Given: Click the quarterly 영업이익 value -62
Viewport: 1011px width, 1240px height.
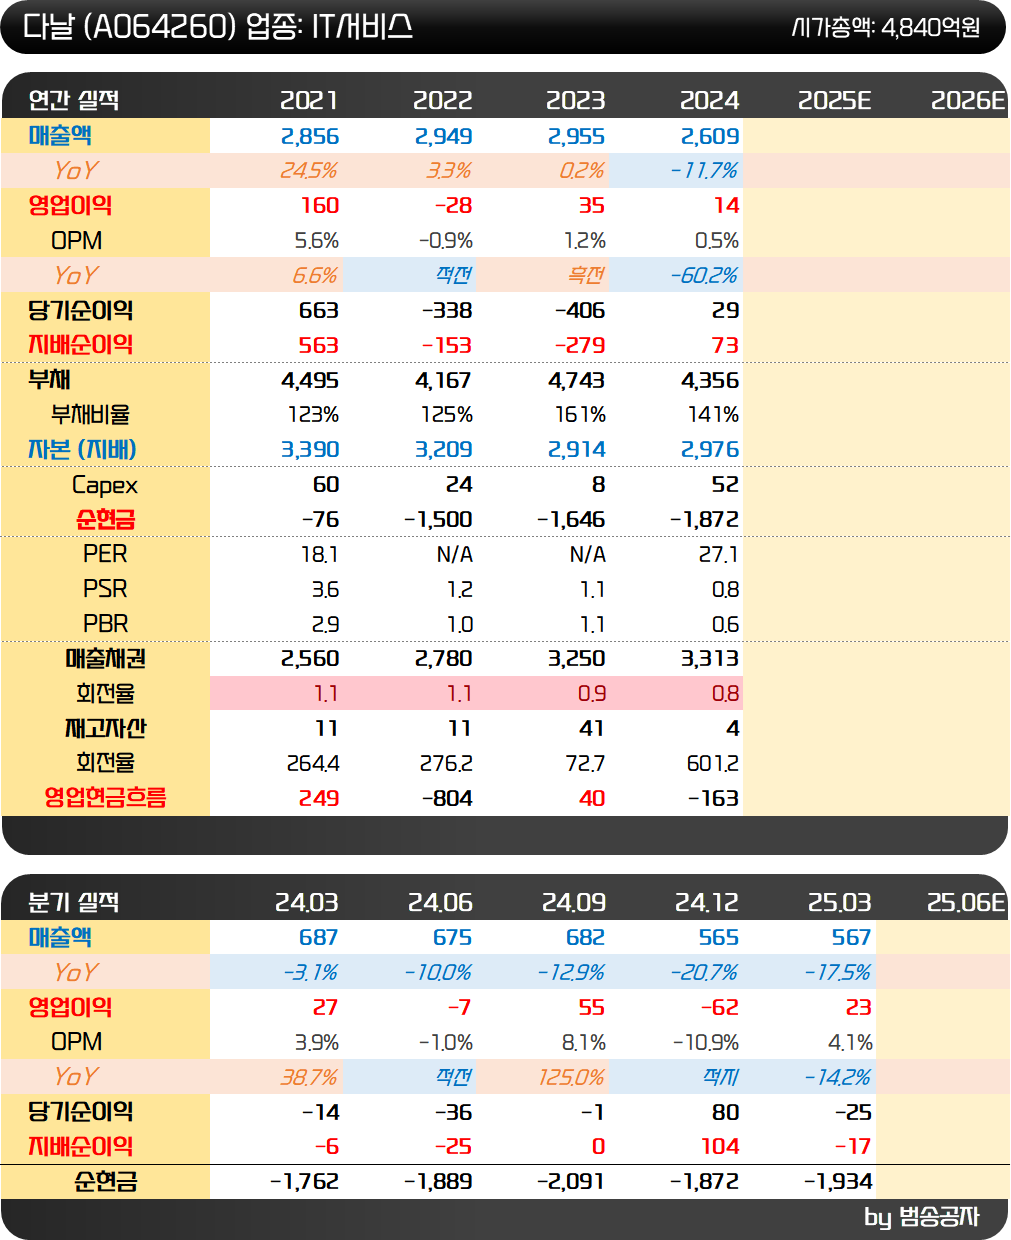Looking at the screenshot, I should point(720,1007).
